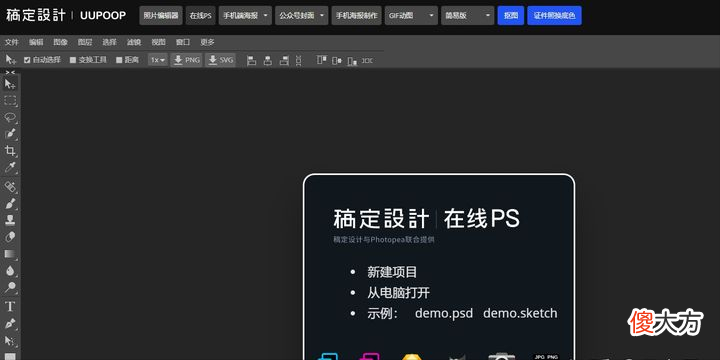Export as SVG from options bar

(220, 60)
